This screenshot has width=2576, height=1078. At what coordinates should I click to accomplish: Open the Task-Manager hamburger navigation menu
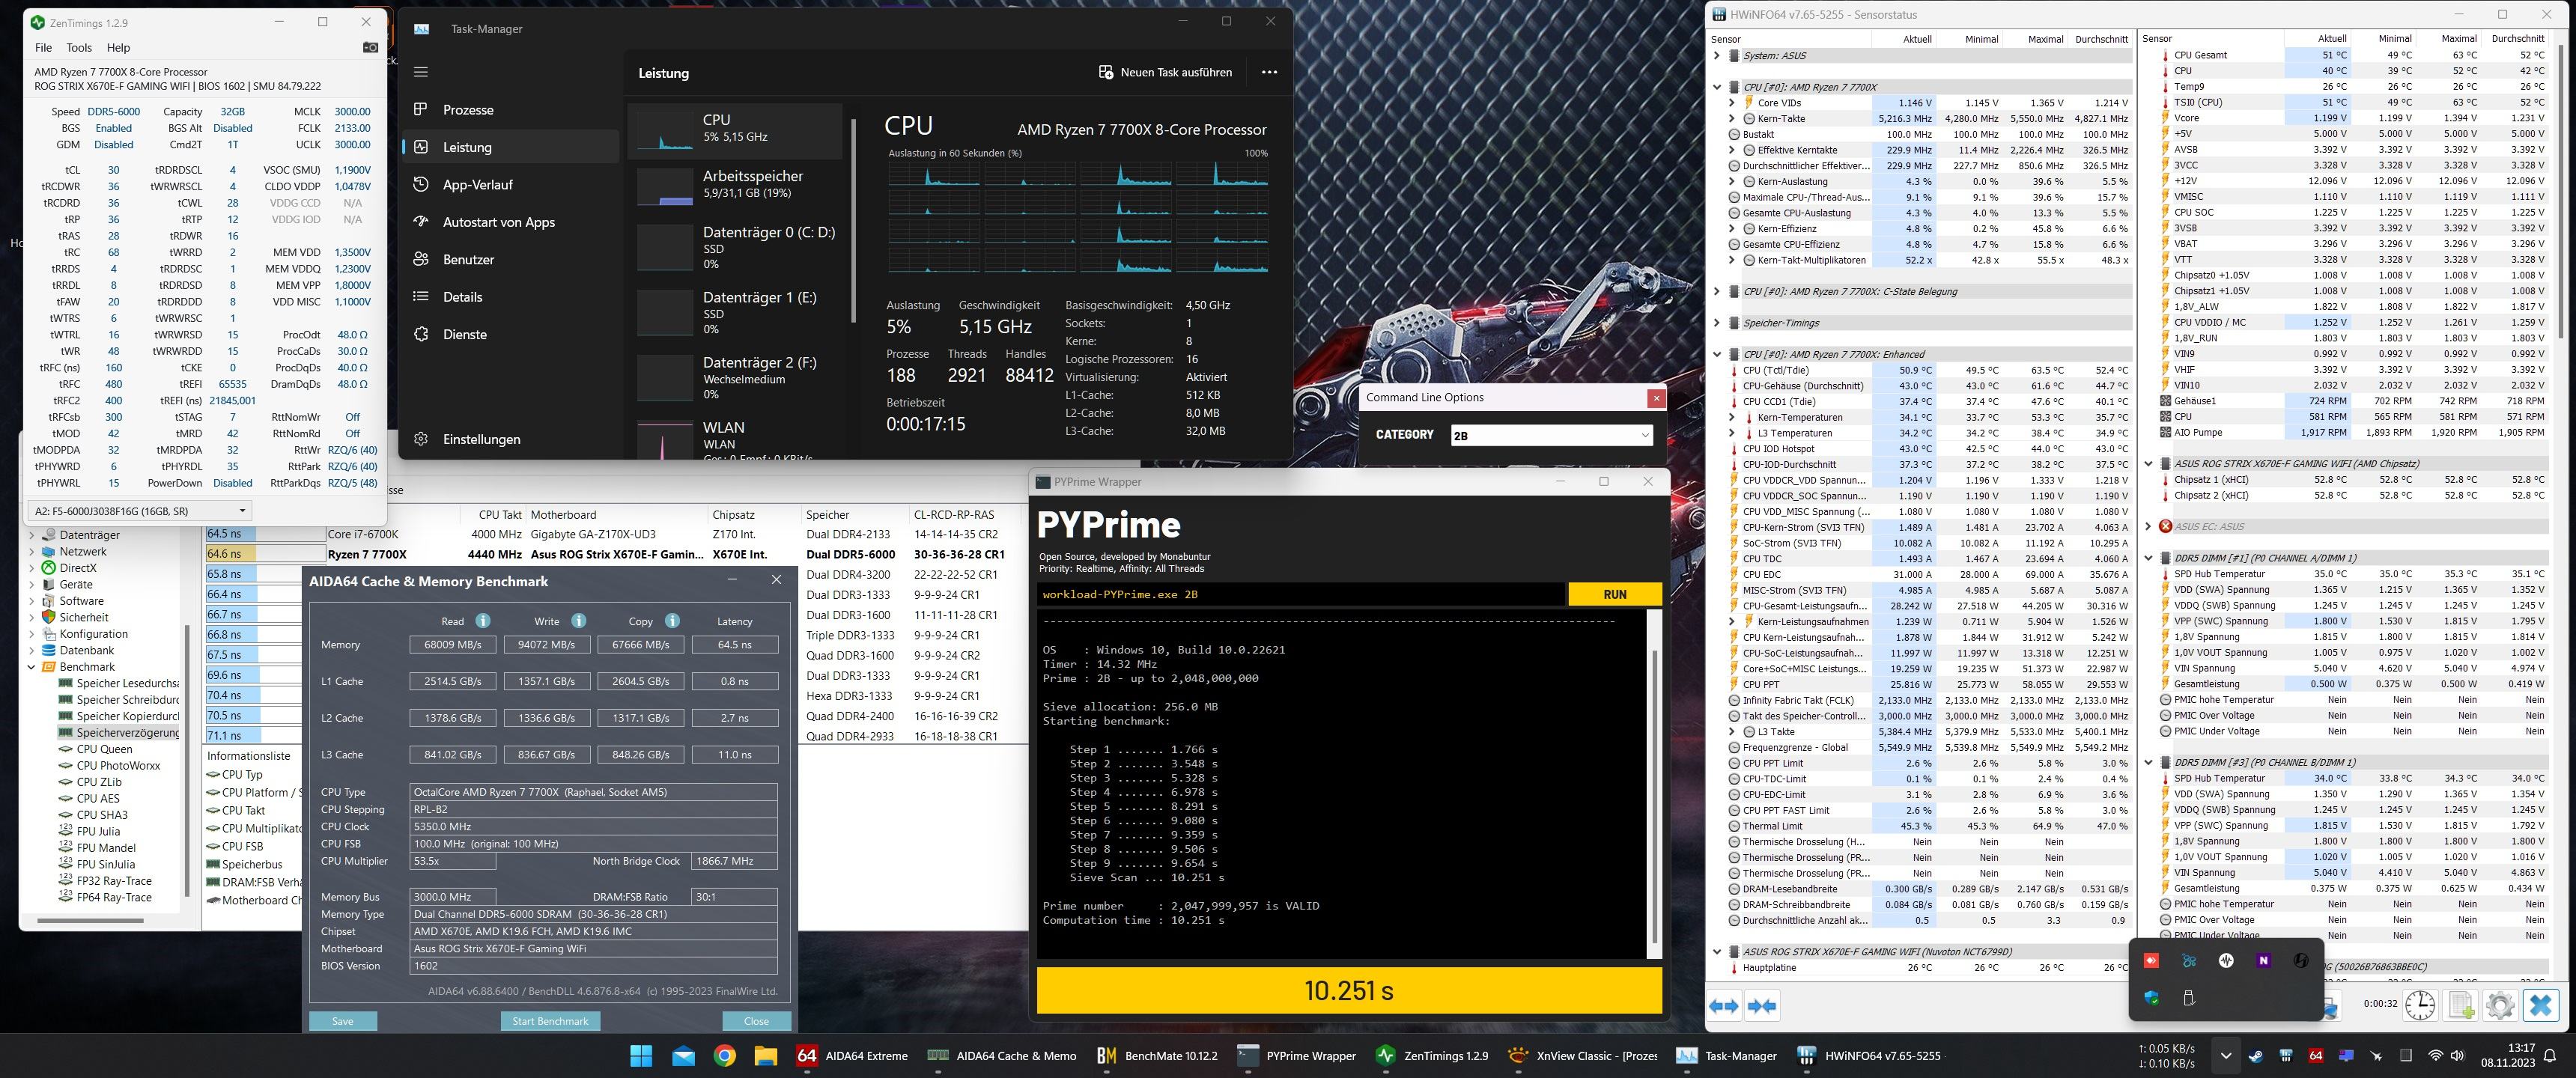(421, 72)
